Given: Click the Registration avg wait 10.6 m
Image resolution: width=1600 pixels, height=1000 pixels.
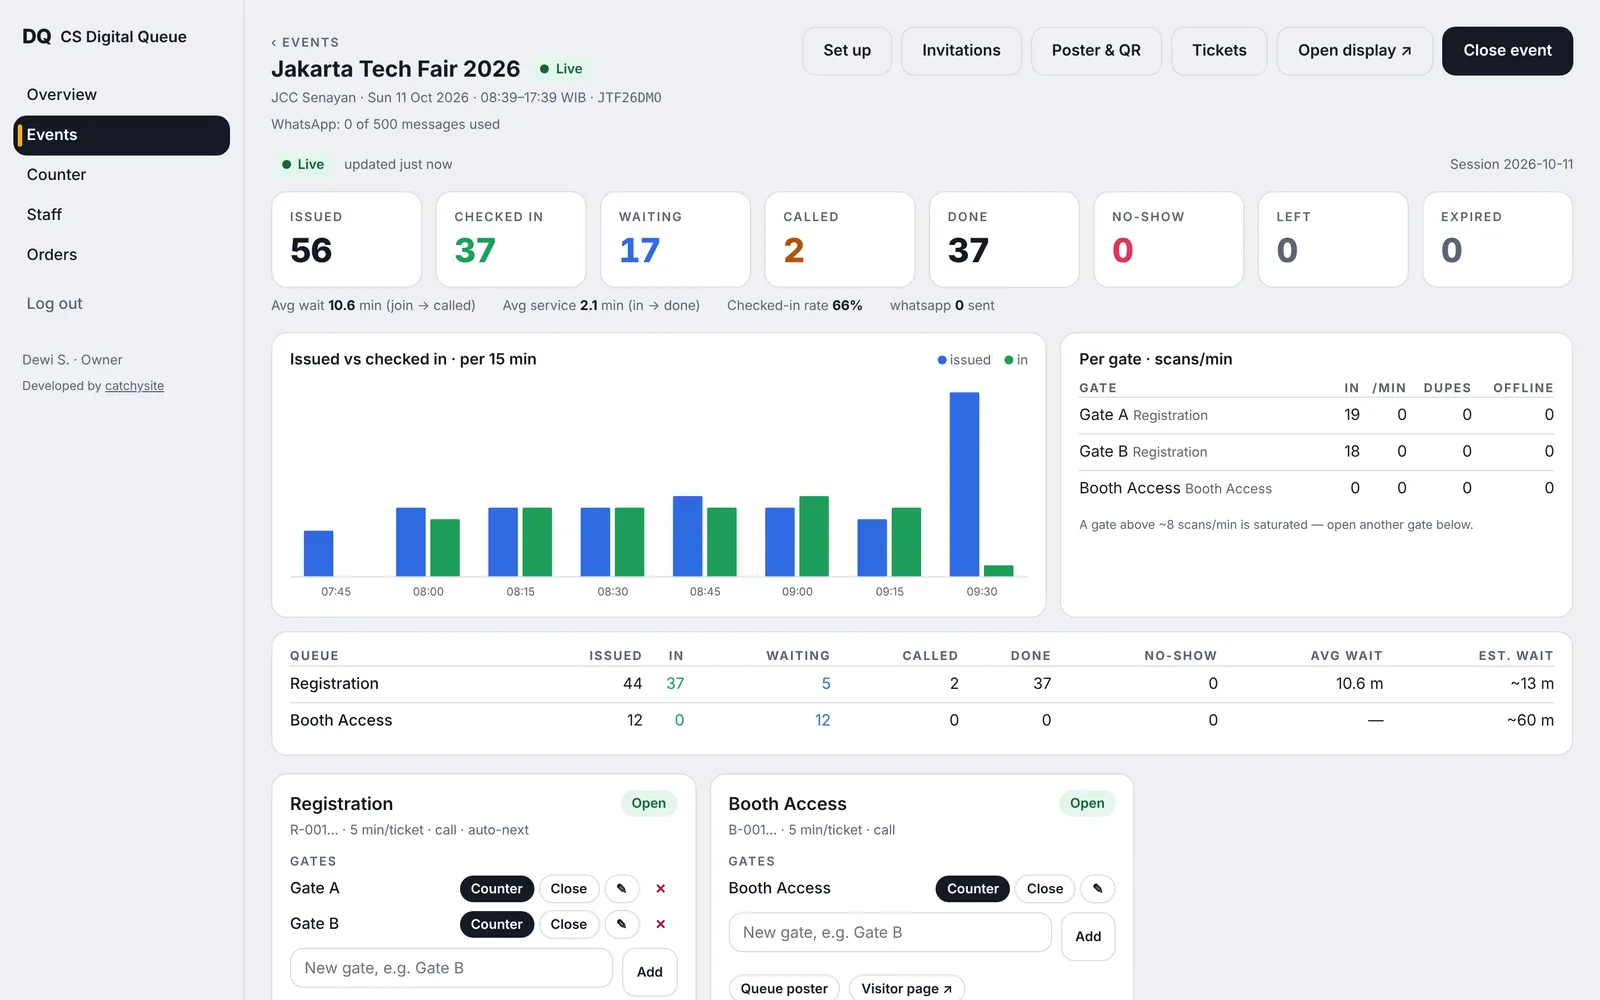Looking at the screenshot, I should click(1359, 684).
